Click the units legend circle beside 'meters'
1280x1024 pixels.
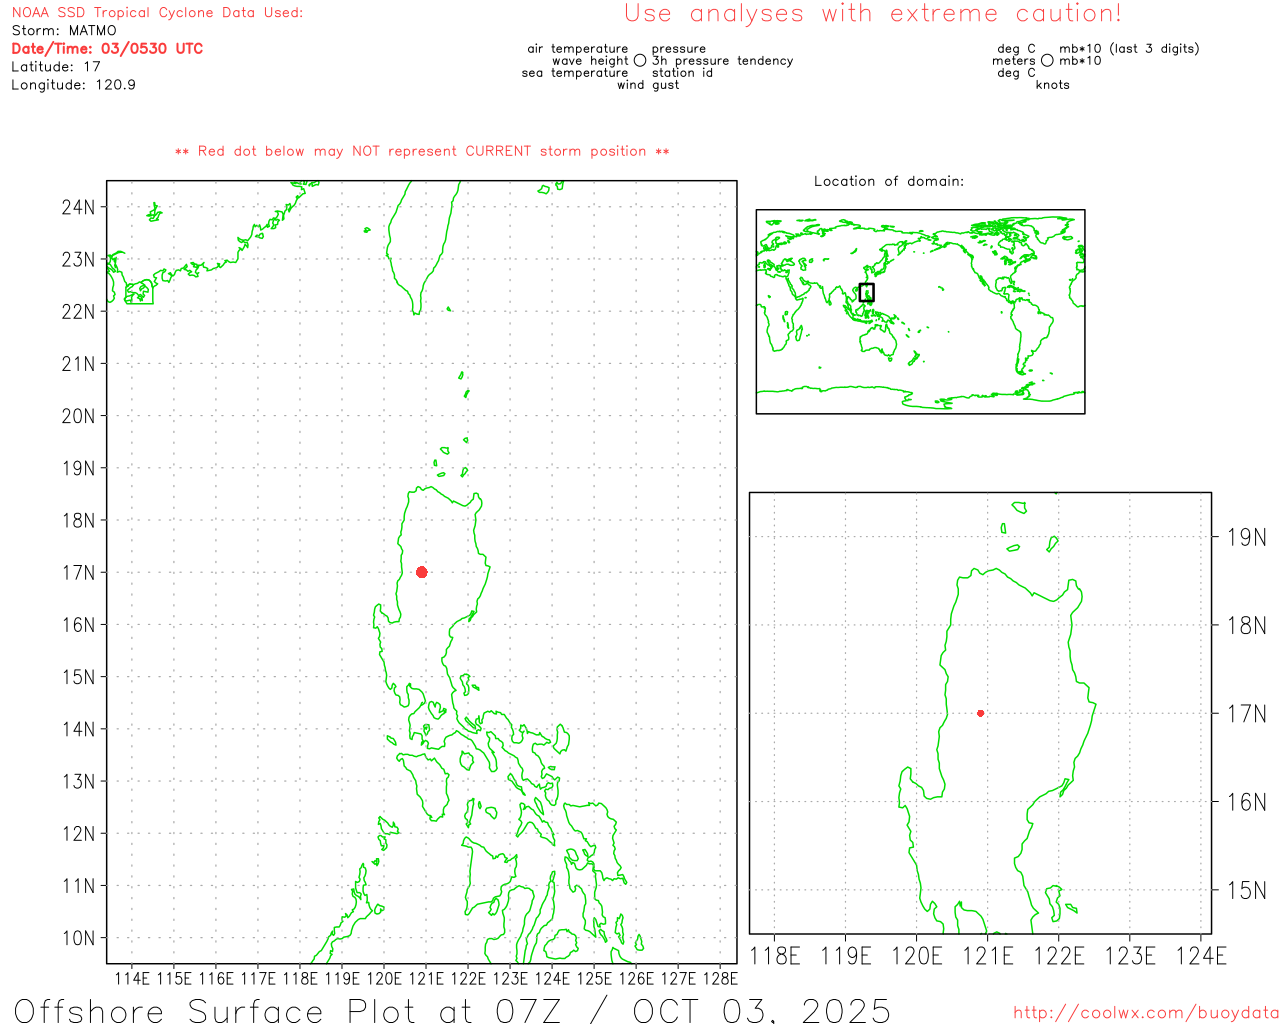(1047, 61)
